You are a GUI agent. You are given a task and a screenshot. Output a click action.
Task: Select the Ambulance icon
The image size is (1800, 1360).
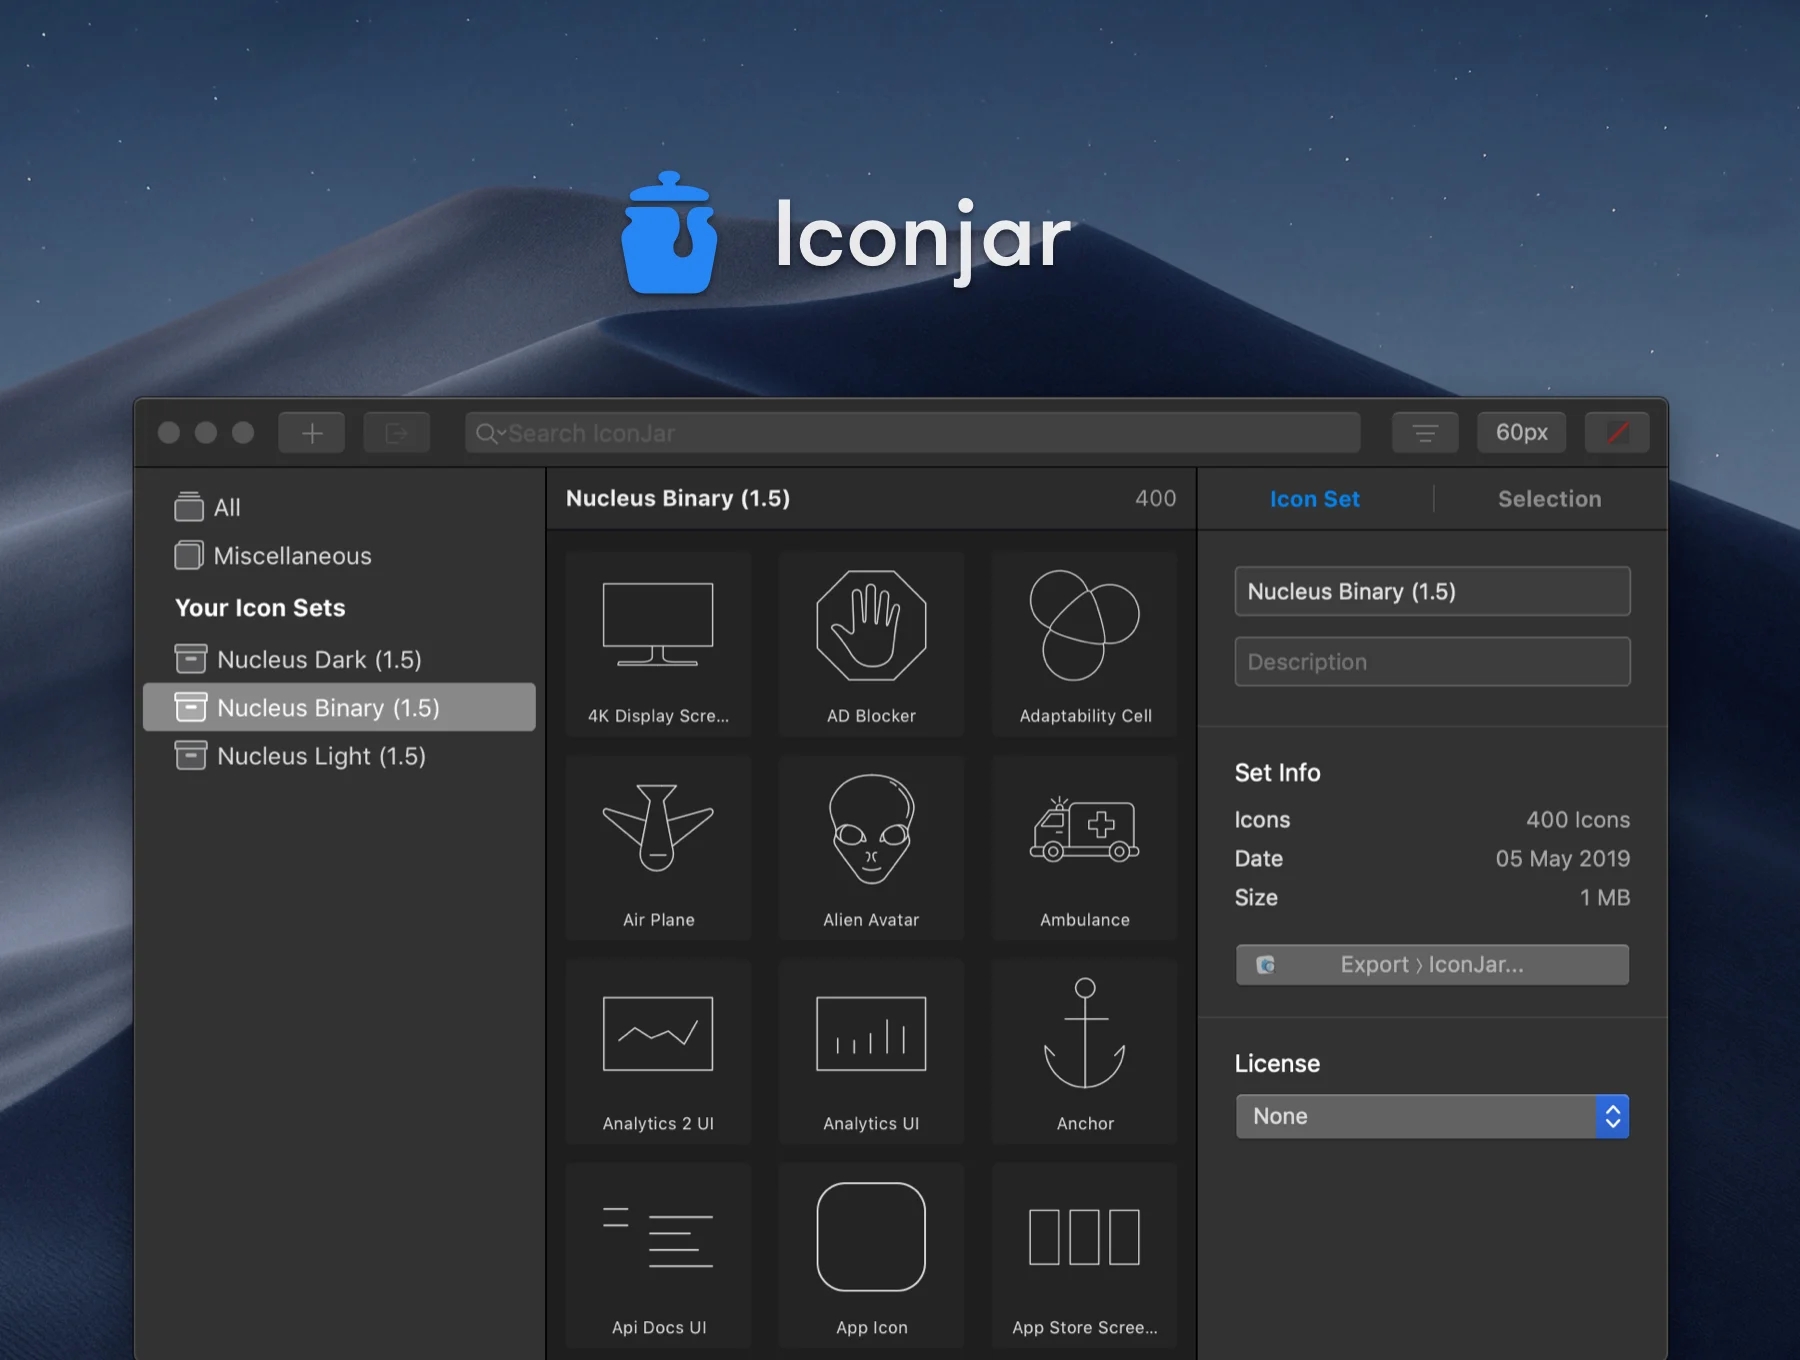pyautogui.click(x=1085, y=848)
